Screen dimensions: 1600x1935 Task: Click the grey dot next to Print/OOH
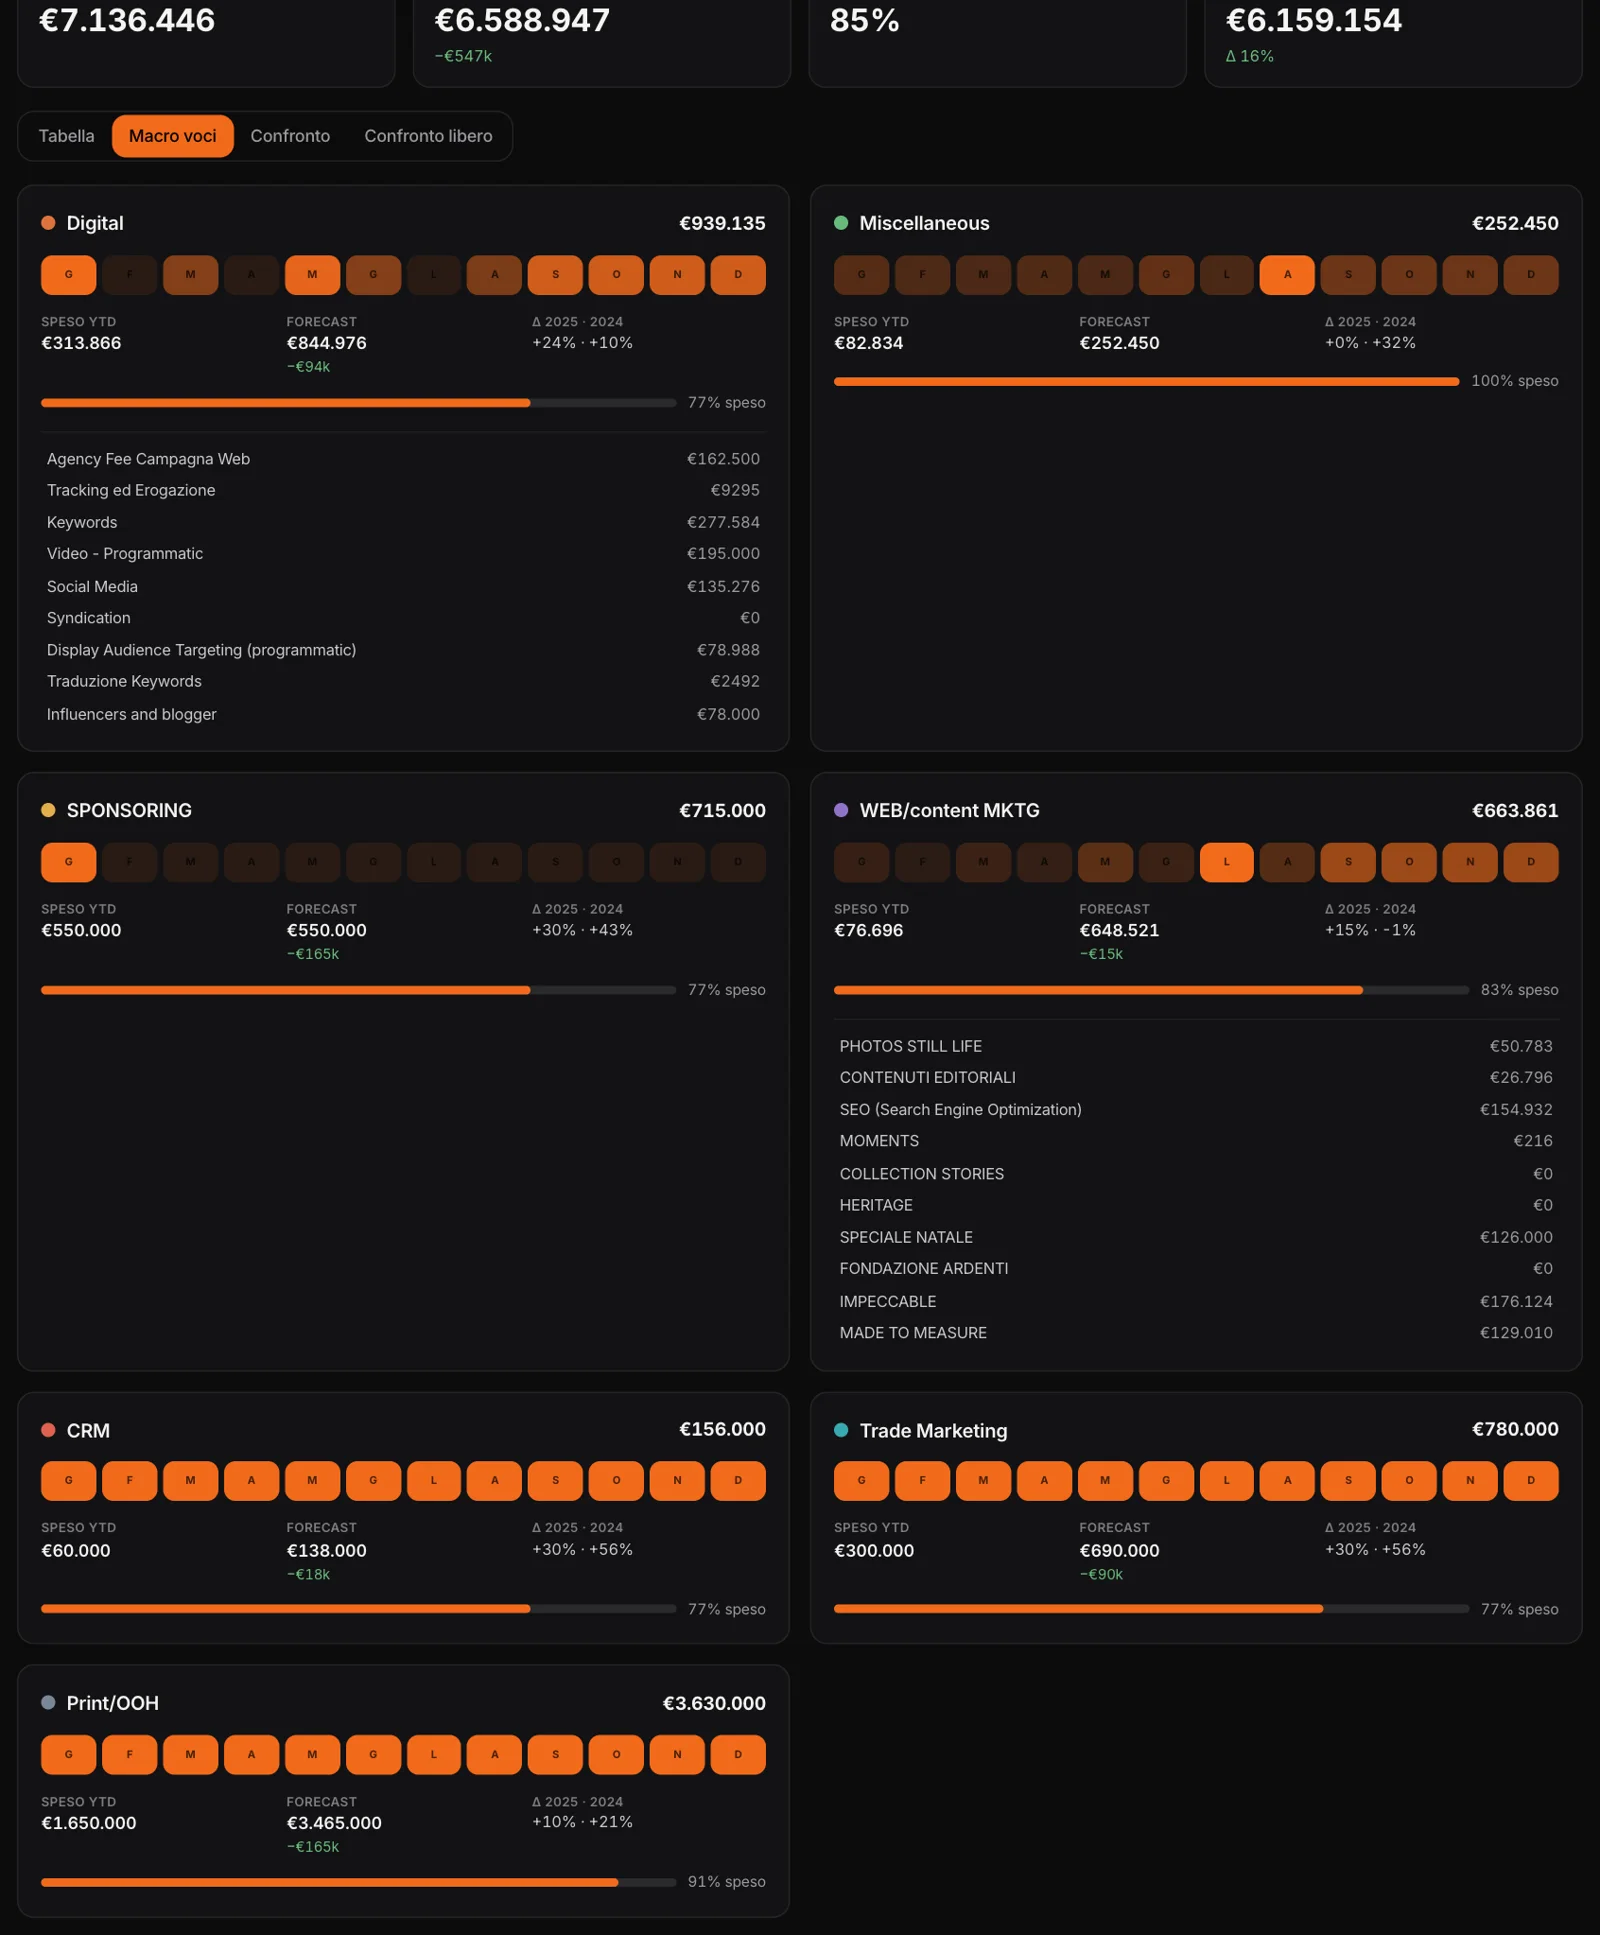[x=48, y=1702]
